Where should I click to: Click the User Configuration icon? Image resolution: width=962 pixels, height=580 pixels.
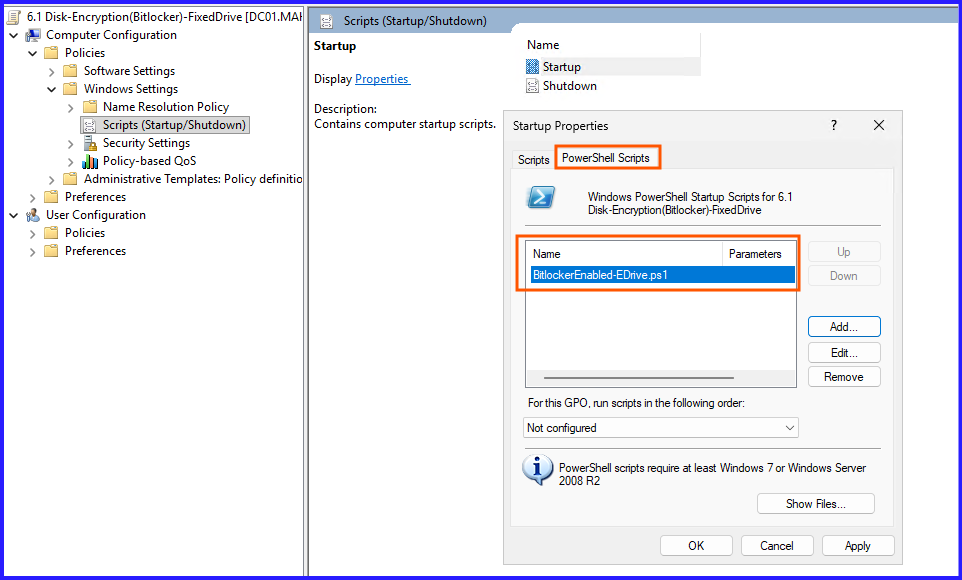click(x=33, y=215)
